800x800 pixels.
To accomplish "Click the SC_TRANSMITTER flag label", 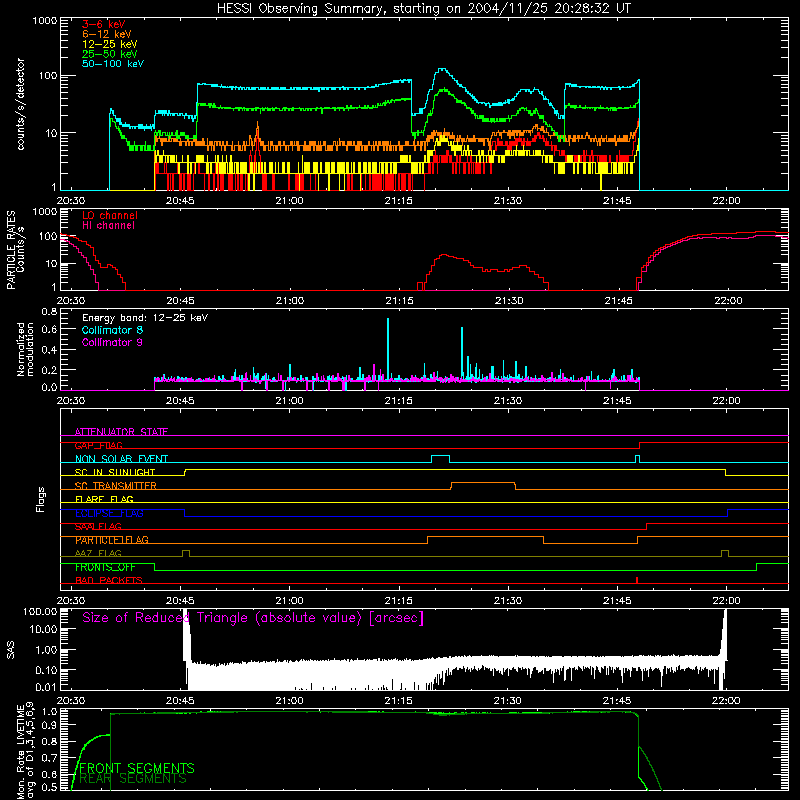I will point(116,486).
